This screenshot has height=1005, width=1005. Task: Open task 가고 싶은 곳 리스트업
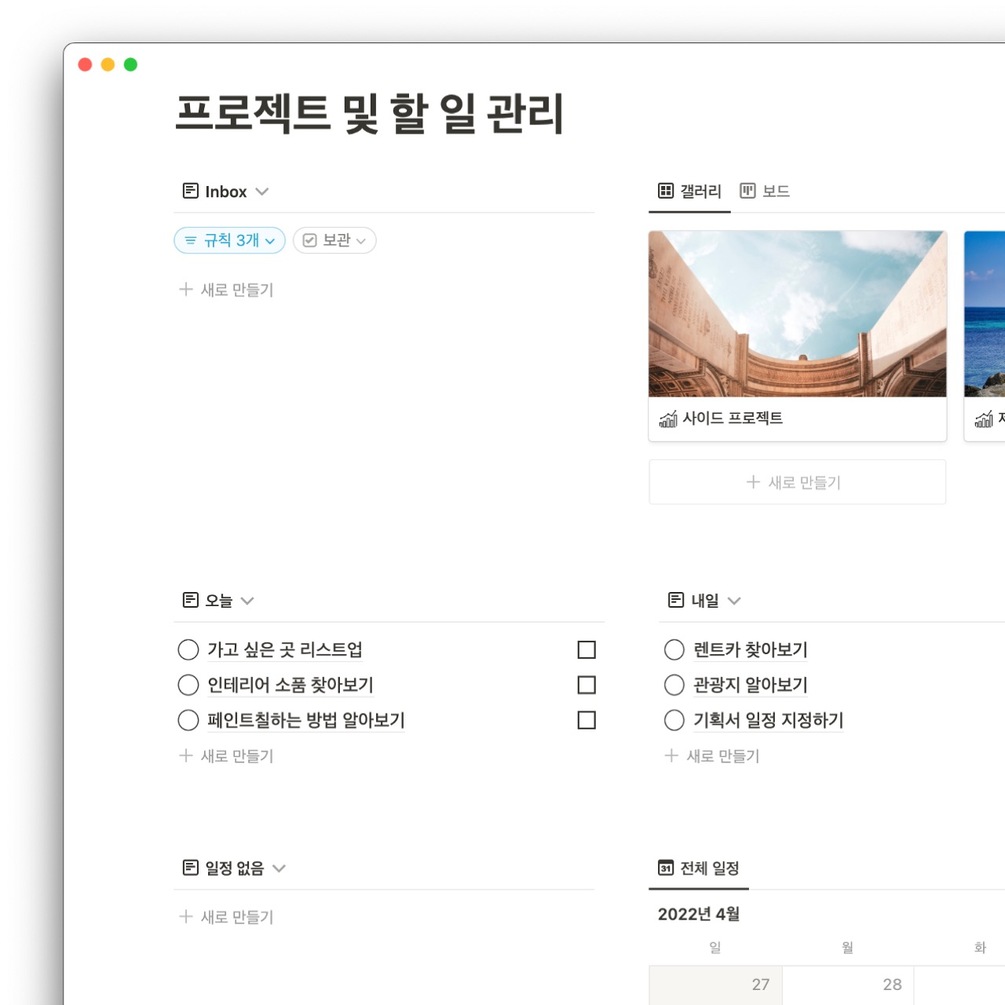coord(285,649)
